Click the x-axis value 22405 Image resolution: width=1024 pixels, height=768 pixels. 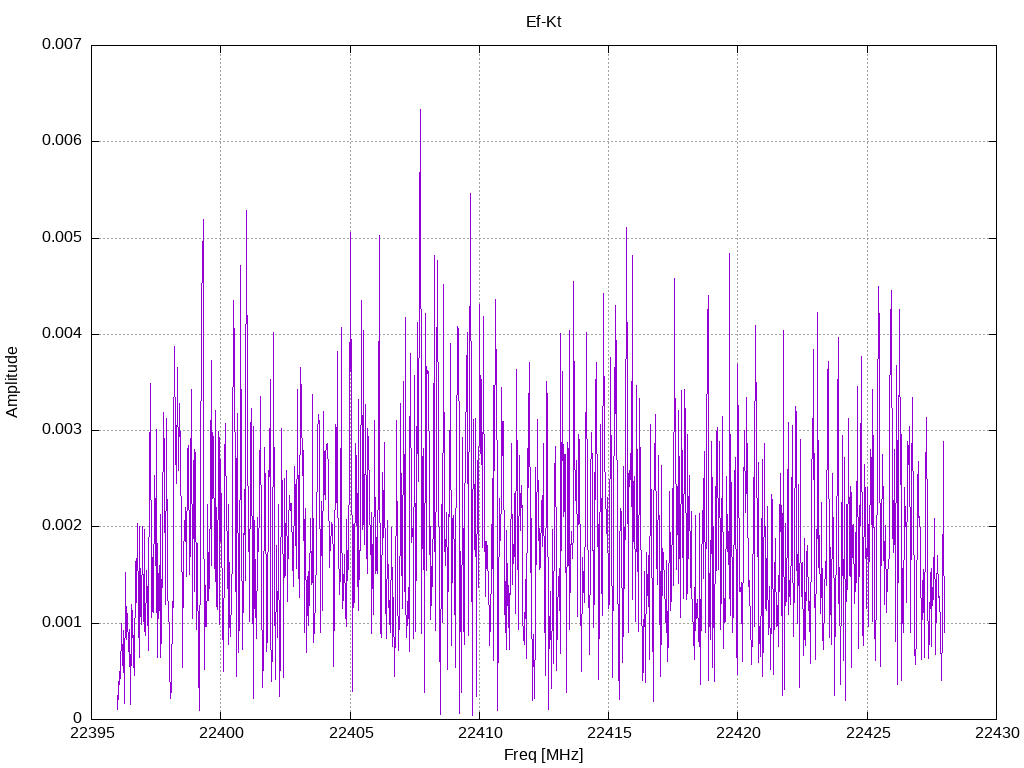[351, 733]
